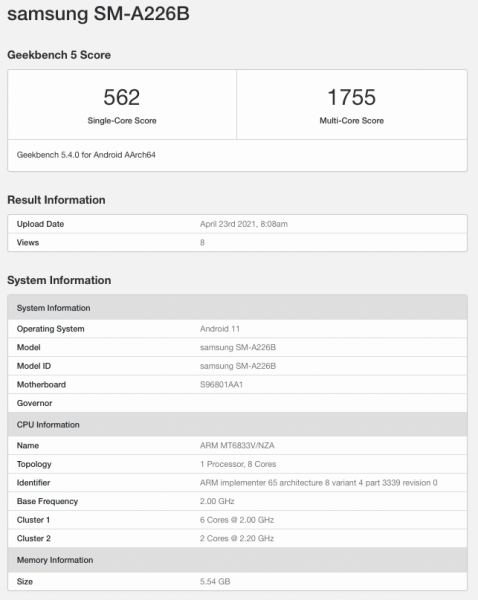Click the CPU Name ARM MT6833V/NZA
This screenshot has height=600, width=478.
(237, 446)
